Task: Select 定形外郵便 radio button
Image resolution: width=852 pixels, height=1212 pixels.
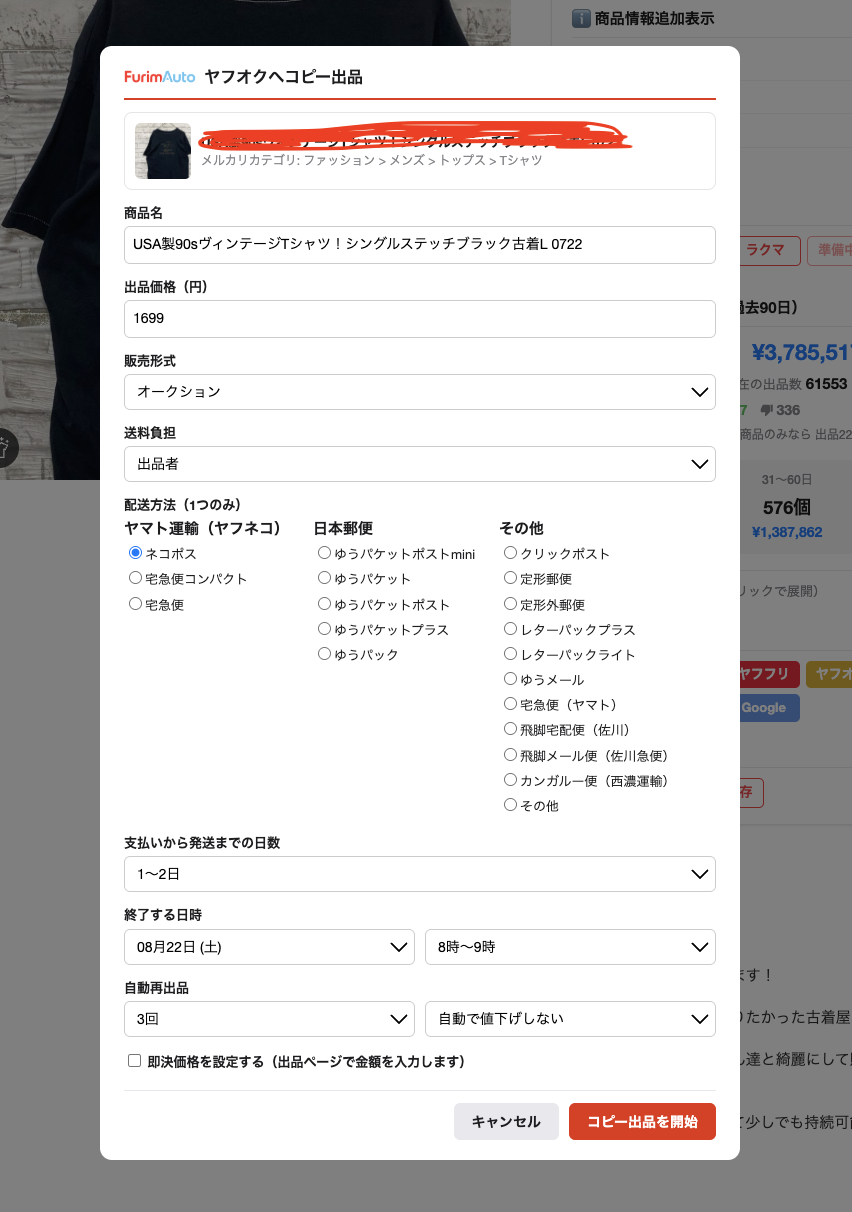Action: [x=510, y=604]
